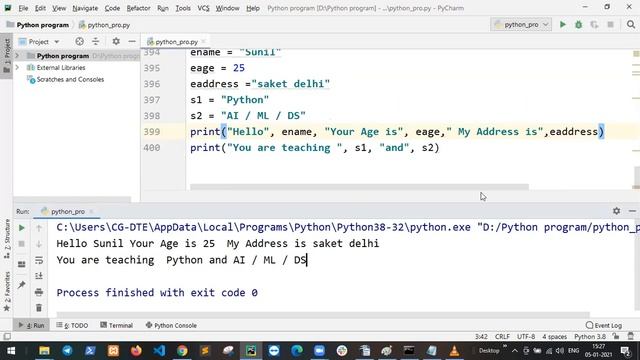The image size is (640, 360).
Task: Open the Tools menu
Action: point(183,8)
